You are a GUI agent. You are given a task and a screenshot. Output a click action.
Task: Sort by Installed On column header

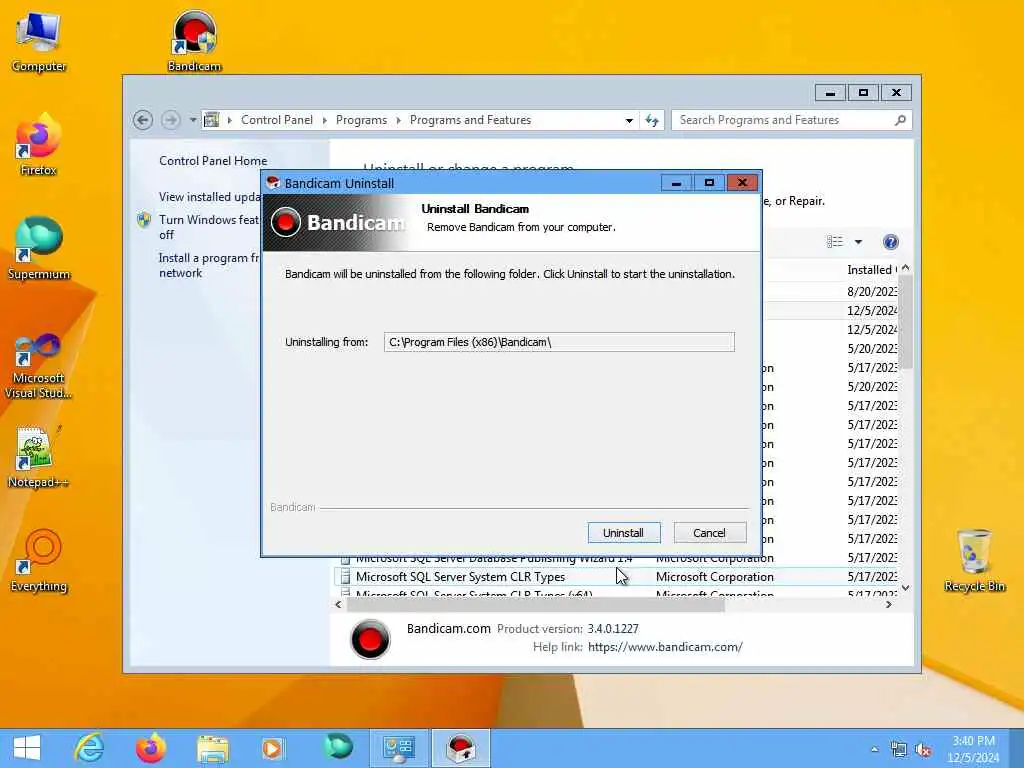872,270
